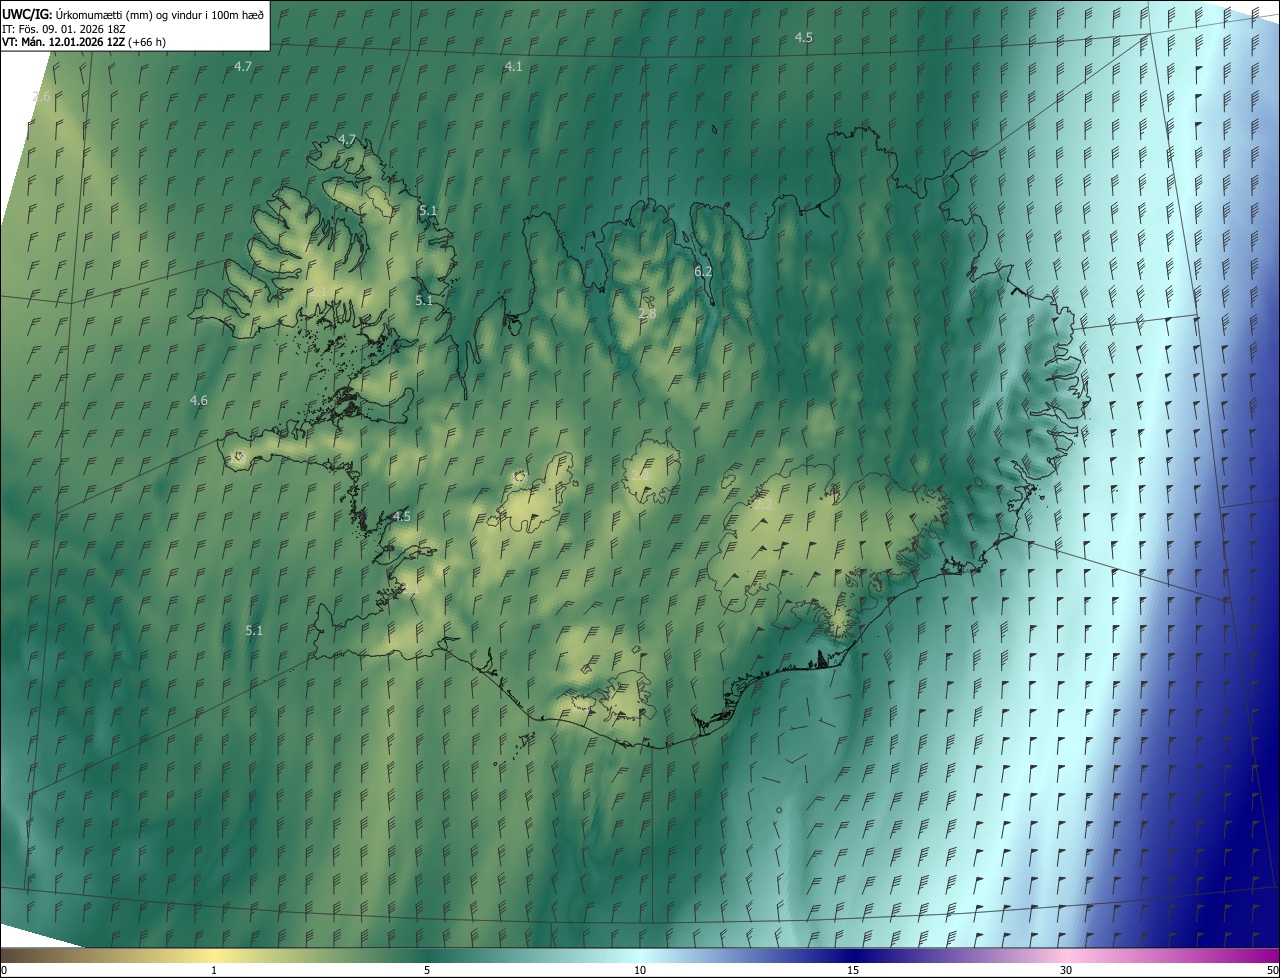Click the '15' tick on the color scale
Viewport: 1280px width, 978px height.
click(853, 970)
